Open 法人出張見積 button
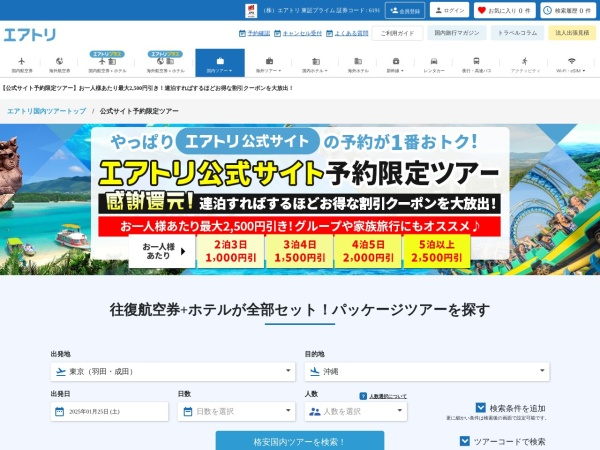Screen dimensions: 600x450 coord(572,33)
